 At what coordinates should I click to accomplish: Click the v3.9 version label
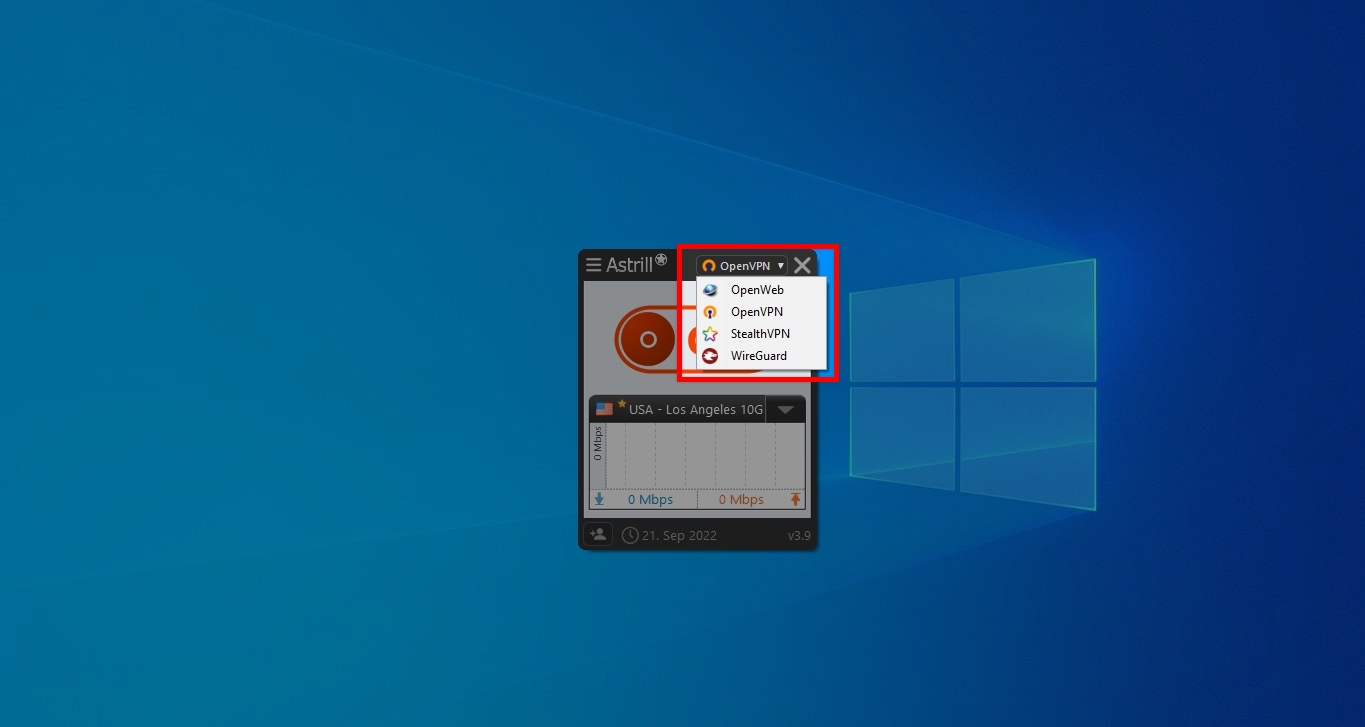[x=799, y=536]
